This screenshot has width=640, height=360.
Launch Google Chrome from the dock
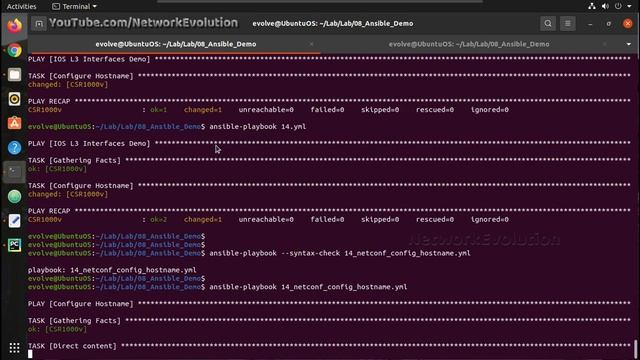tap(14, 50)
